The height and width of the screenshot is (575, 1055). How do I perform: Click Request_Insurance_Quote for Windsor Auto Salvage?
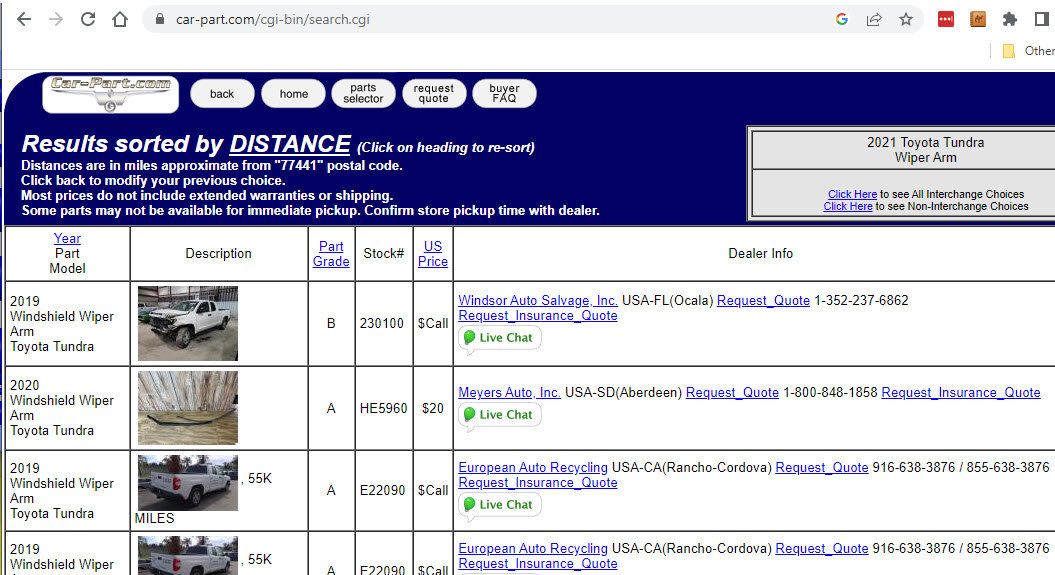[x=538, y=315]
